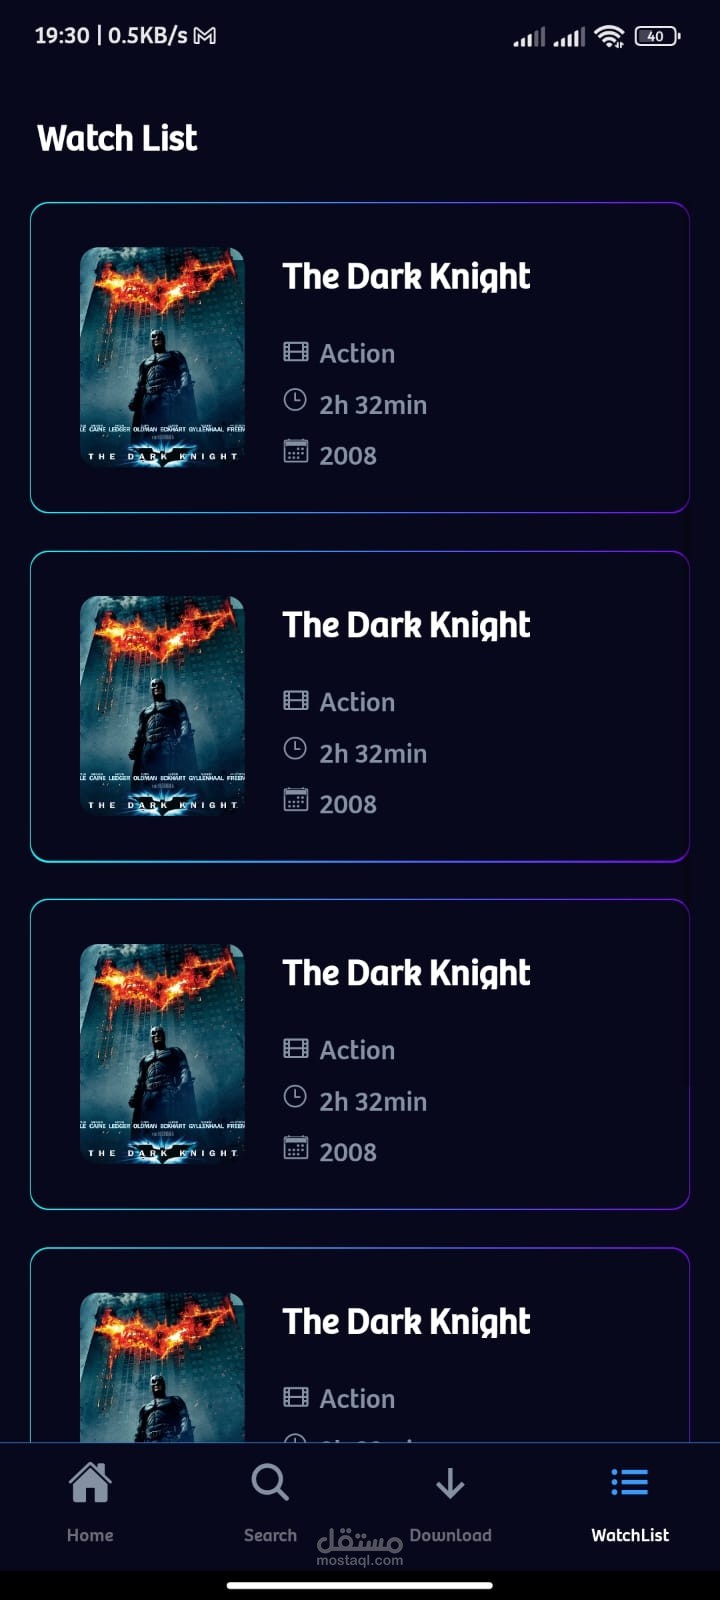Tap film strip icon in second card

pos(296,700)
